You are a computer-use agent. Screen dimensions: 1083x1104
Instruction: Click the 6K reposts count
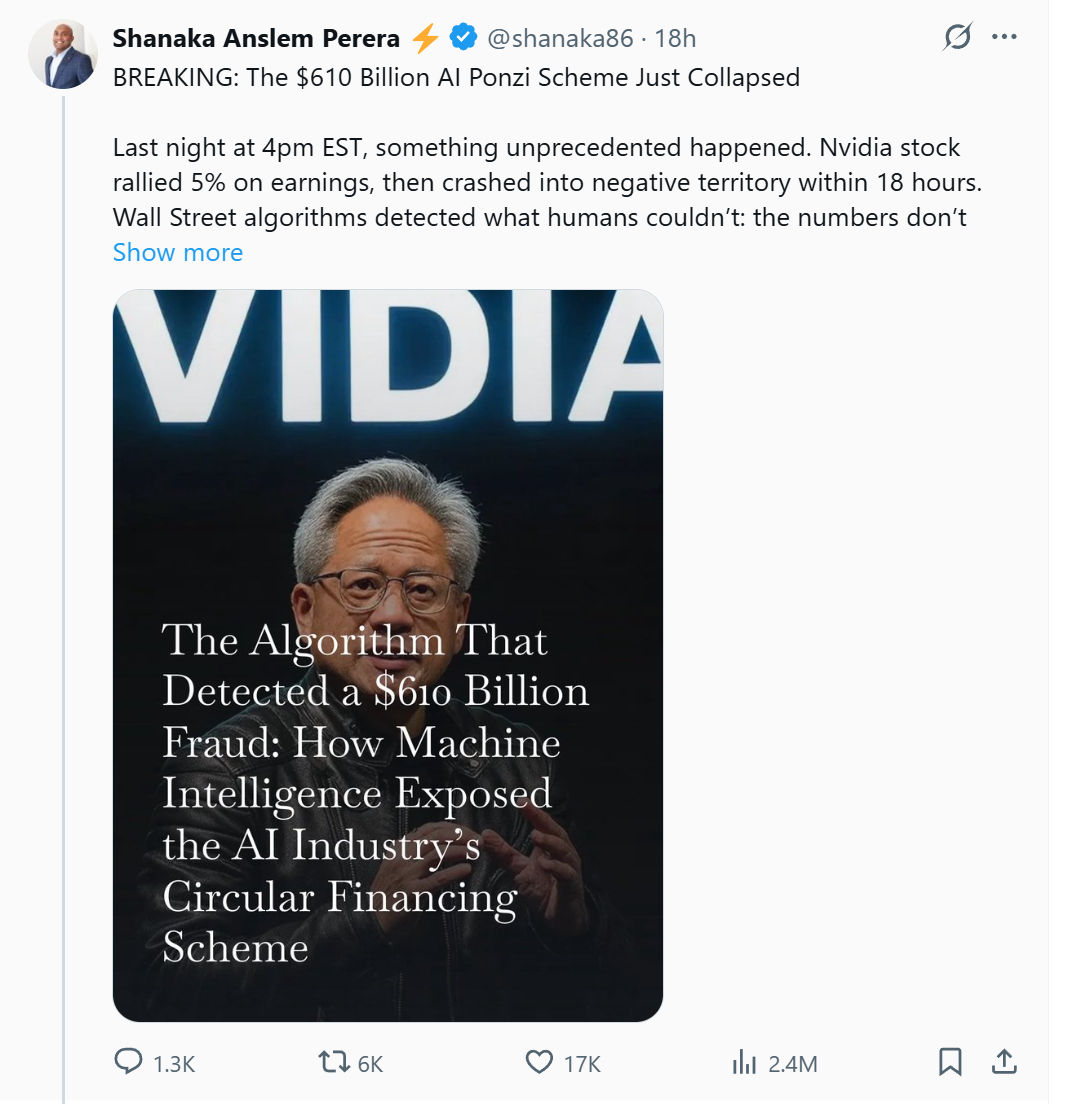point(370,1064)
